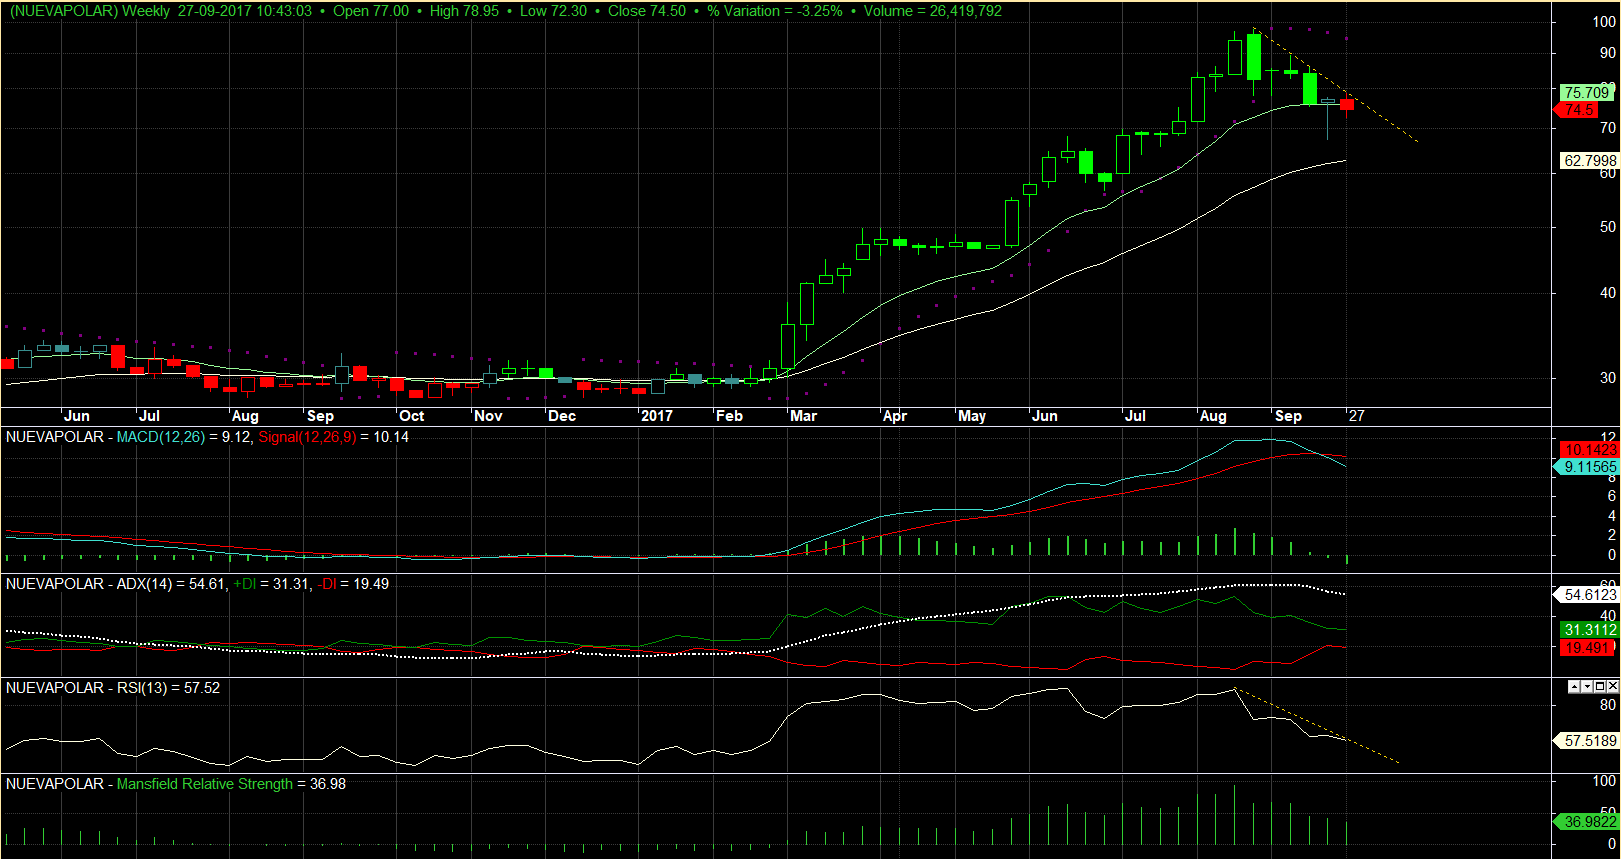Click the +DI = 31.31 label
This screenshot has width=1621, height=859.
(x=272, y=584)
